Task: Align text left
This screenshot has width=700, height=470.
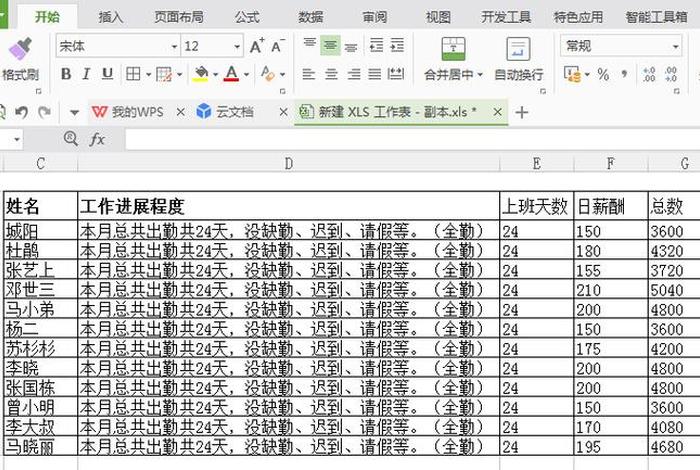Action: click(x=309, y=74)
